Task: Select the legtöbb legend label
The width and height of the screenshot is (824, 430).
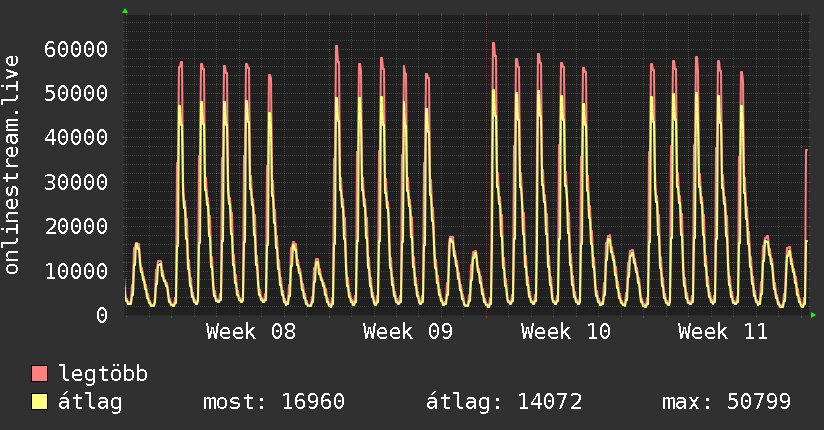Action: click(x=103, y=373)
